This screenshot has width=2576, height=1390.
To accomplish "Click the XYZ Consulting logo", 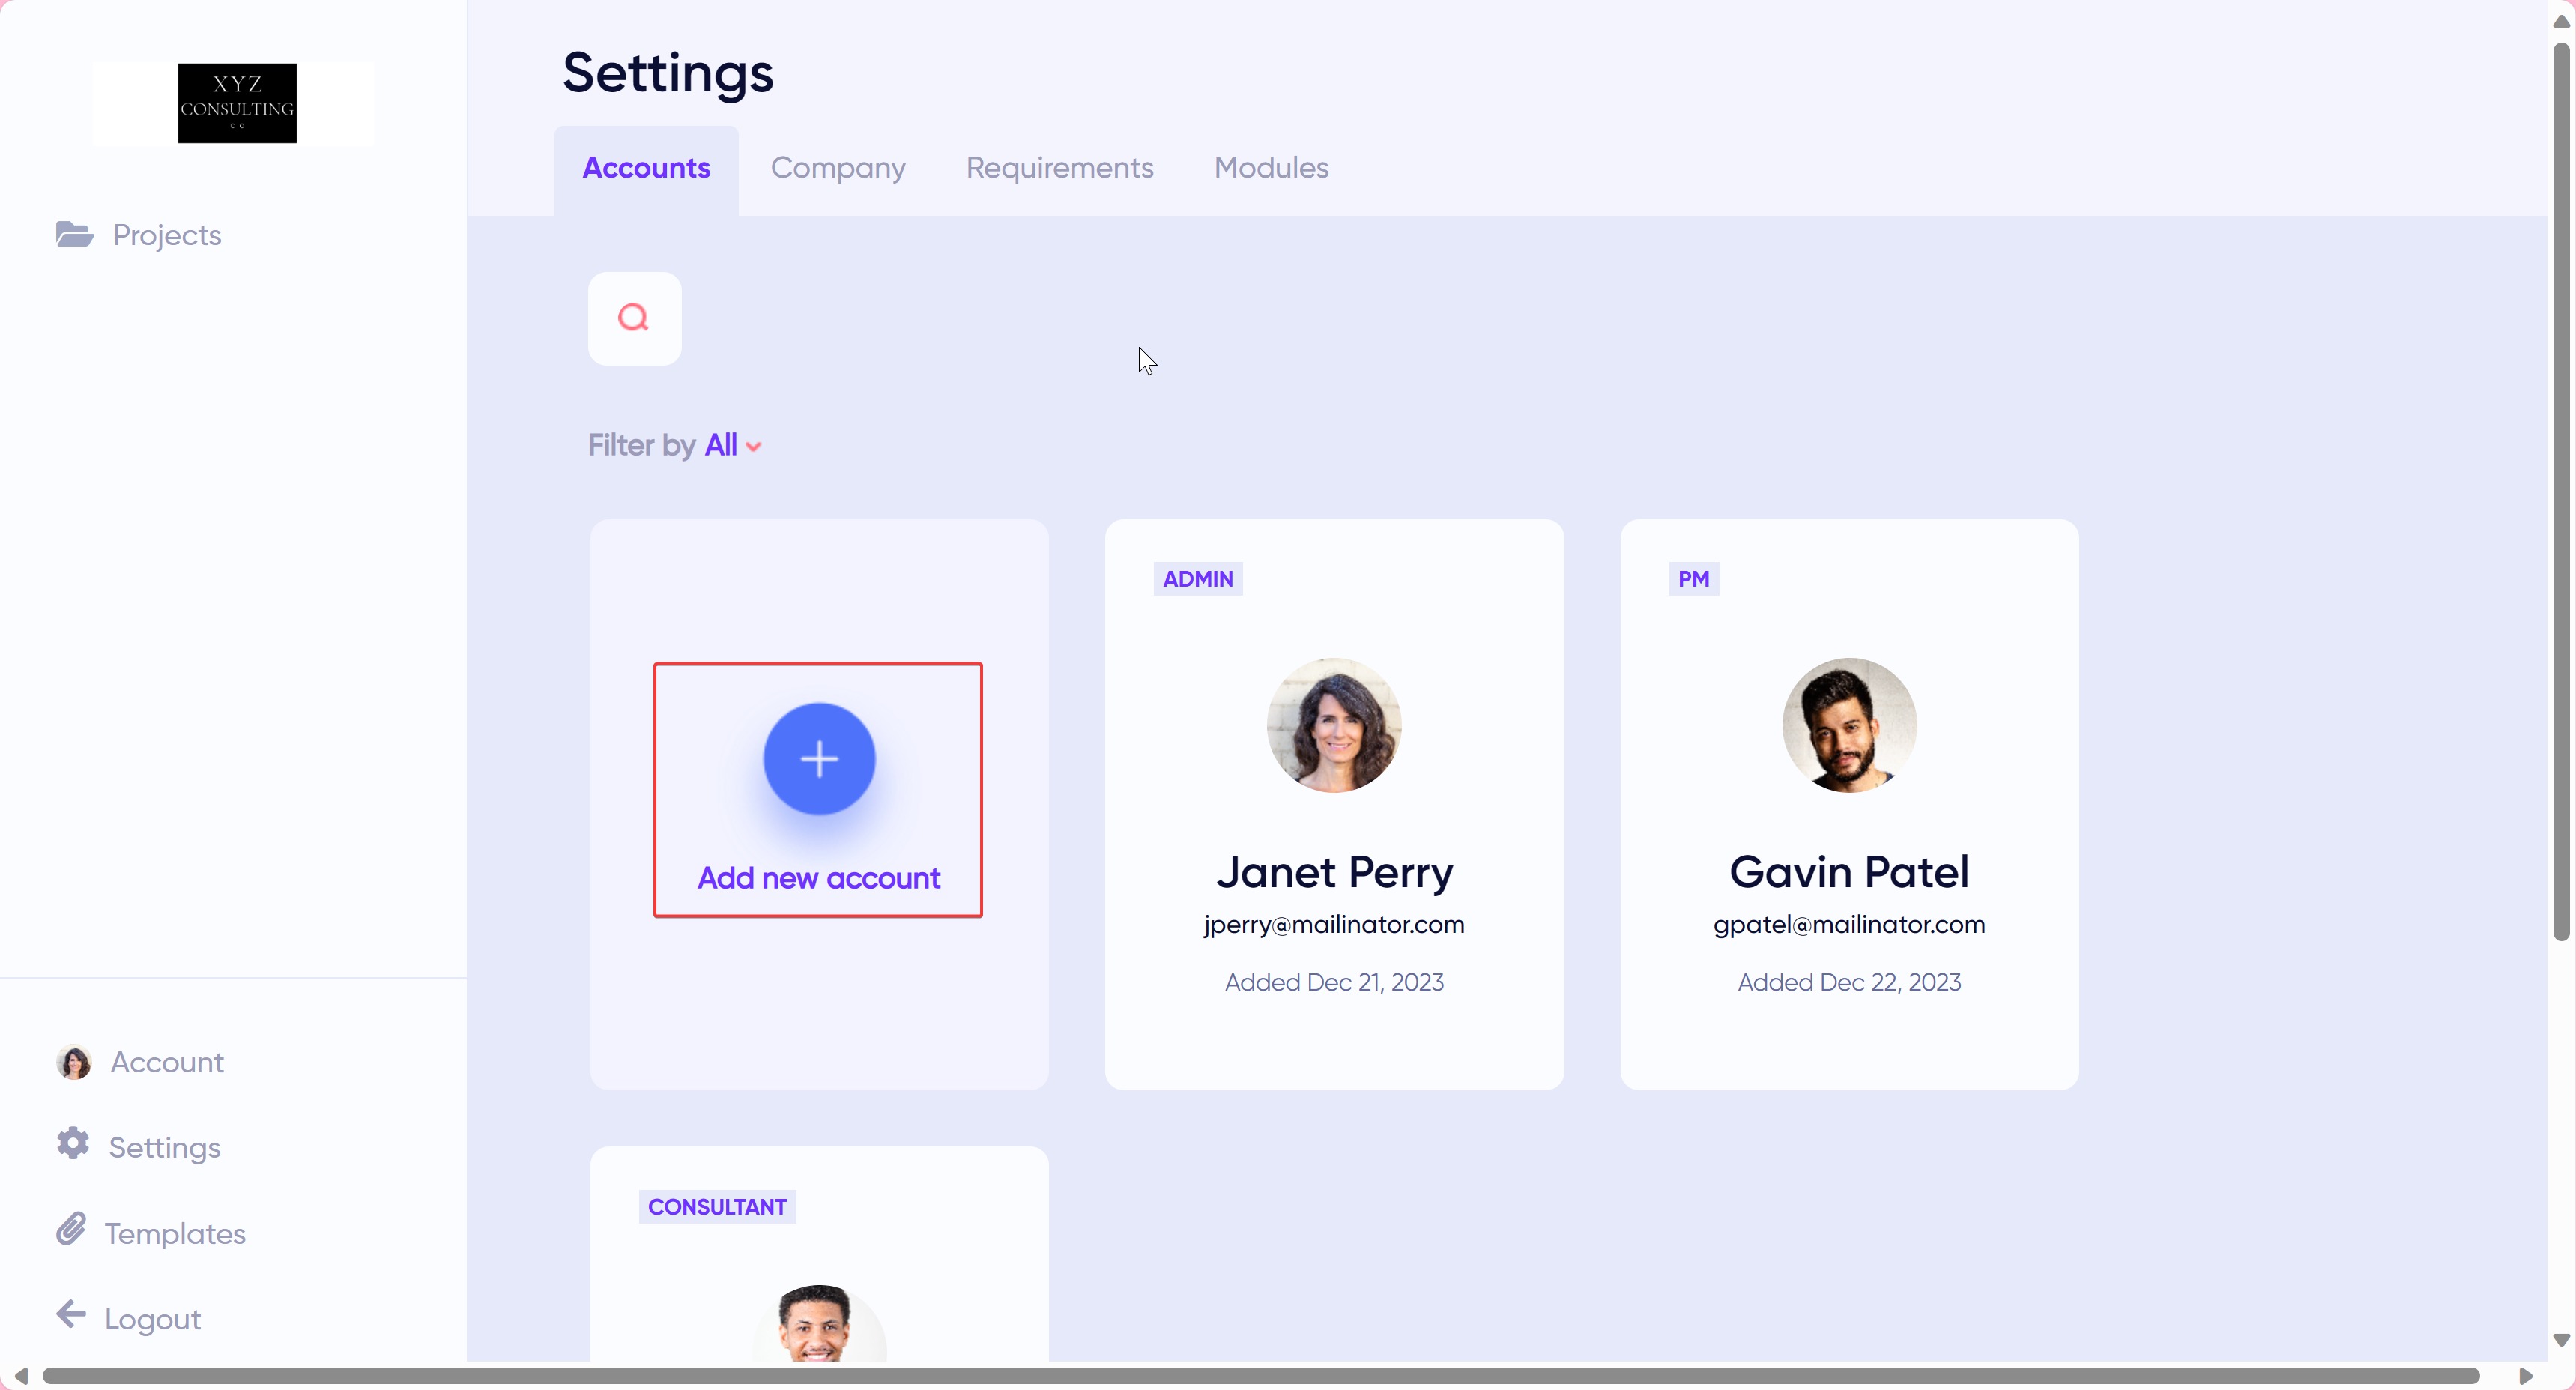I will [x=236, y=103].
